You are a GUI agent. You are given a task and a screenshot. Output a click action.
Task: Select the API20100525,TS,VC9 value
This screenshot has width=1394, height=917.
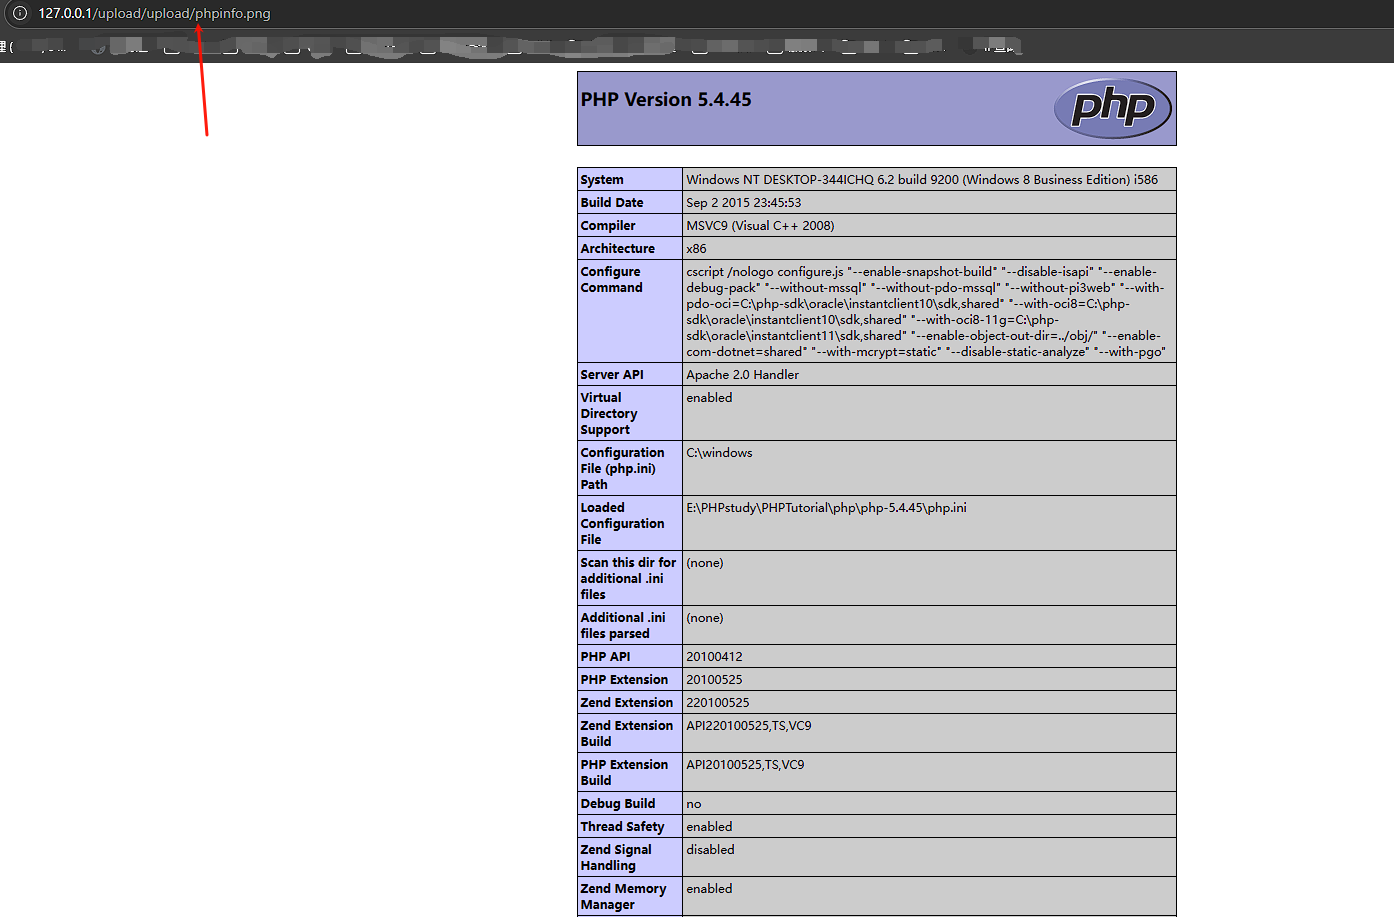745,765
